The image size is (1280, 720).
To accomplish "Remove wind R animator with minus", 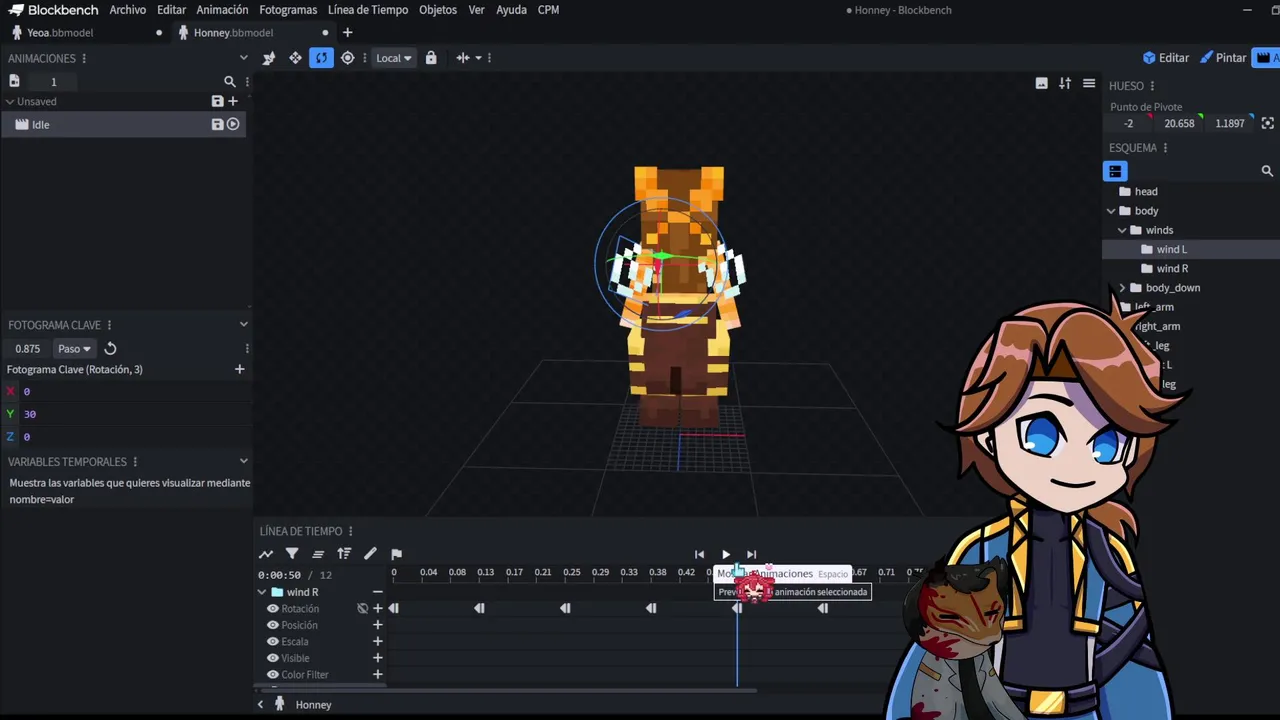I will coord(377,592).
